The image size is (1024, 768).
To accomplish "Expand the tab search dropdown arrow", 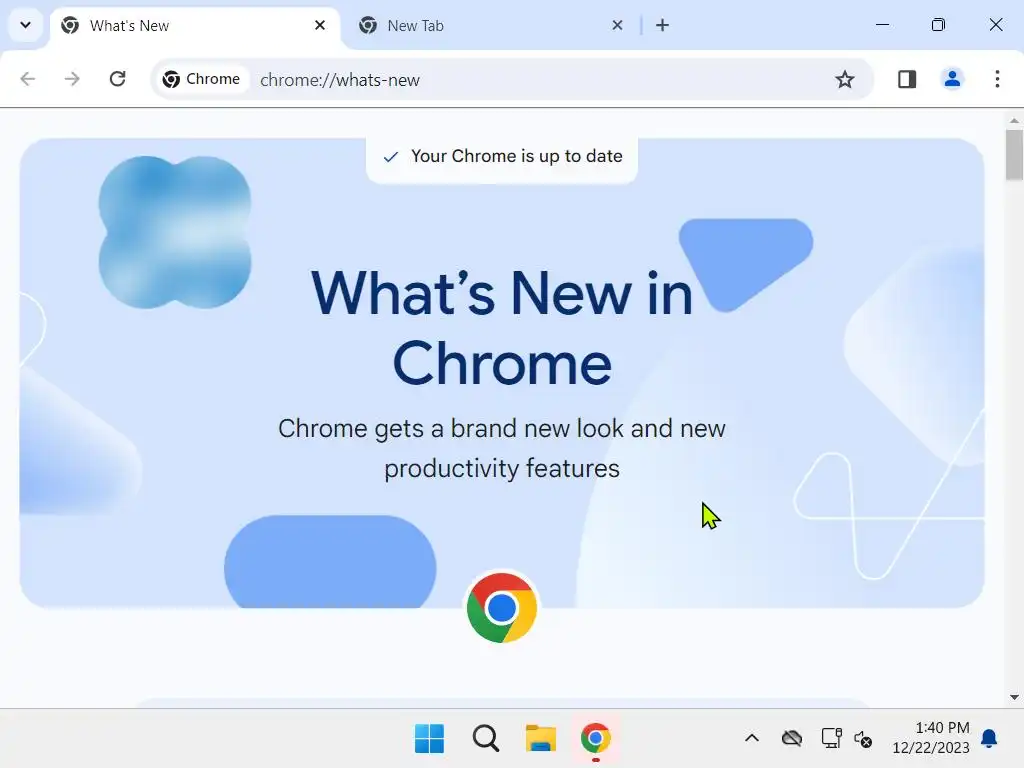I will tap(25, 25).
